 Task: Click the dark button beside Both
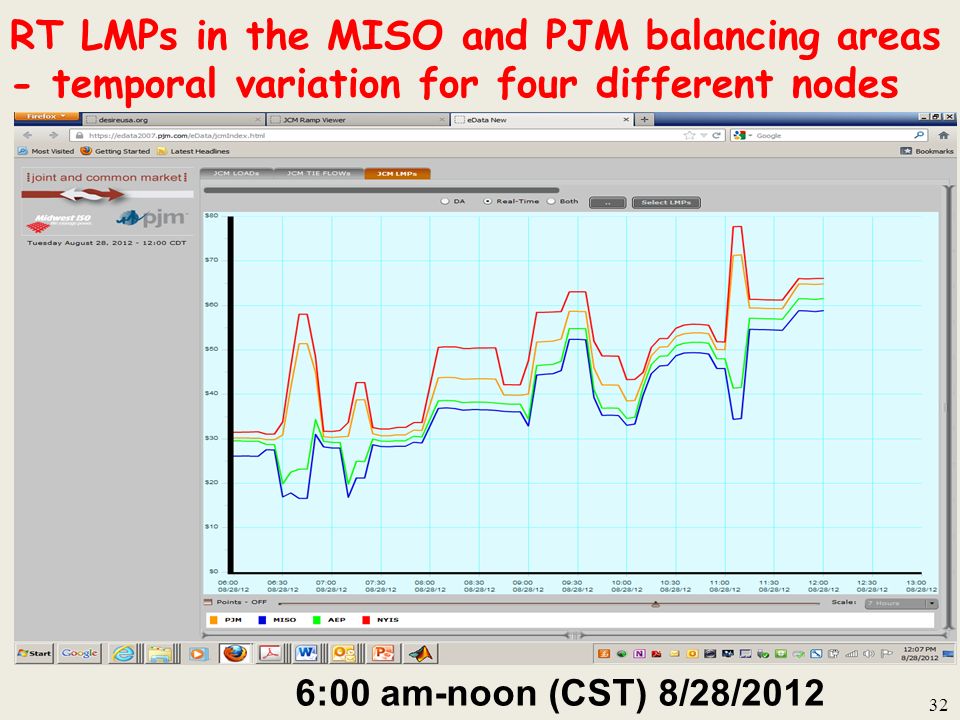[607, 203]
